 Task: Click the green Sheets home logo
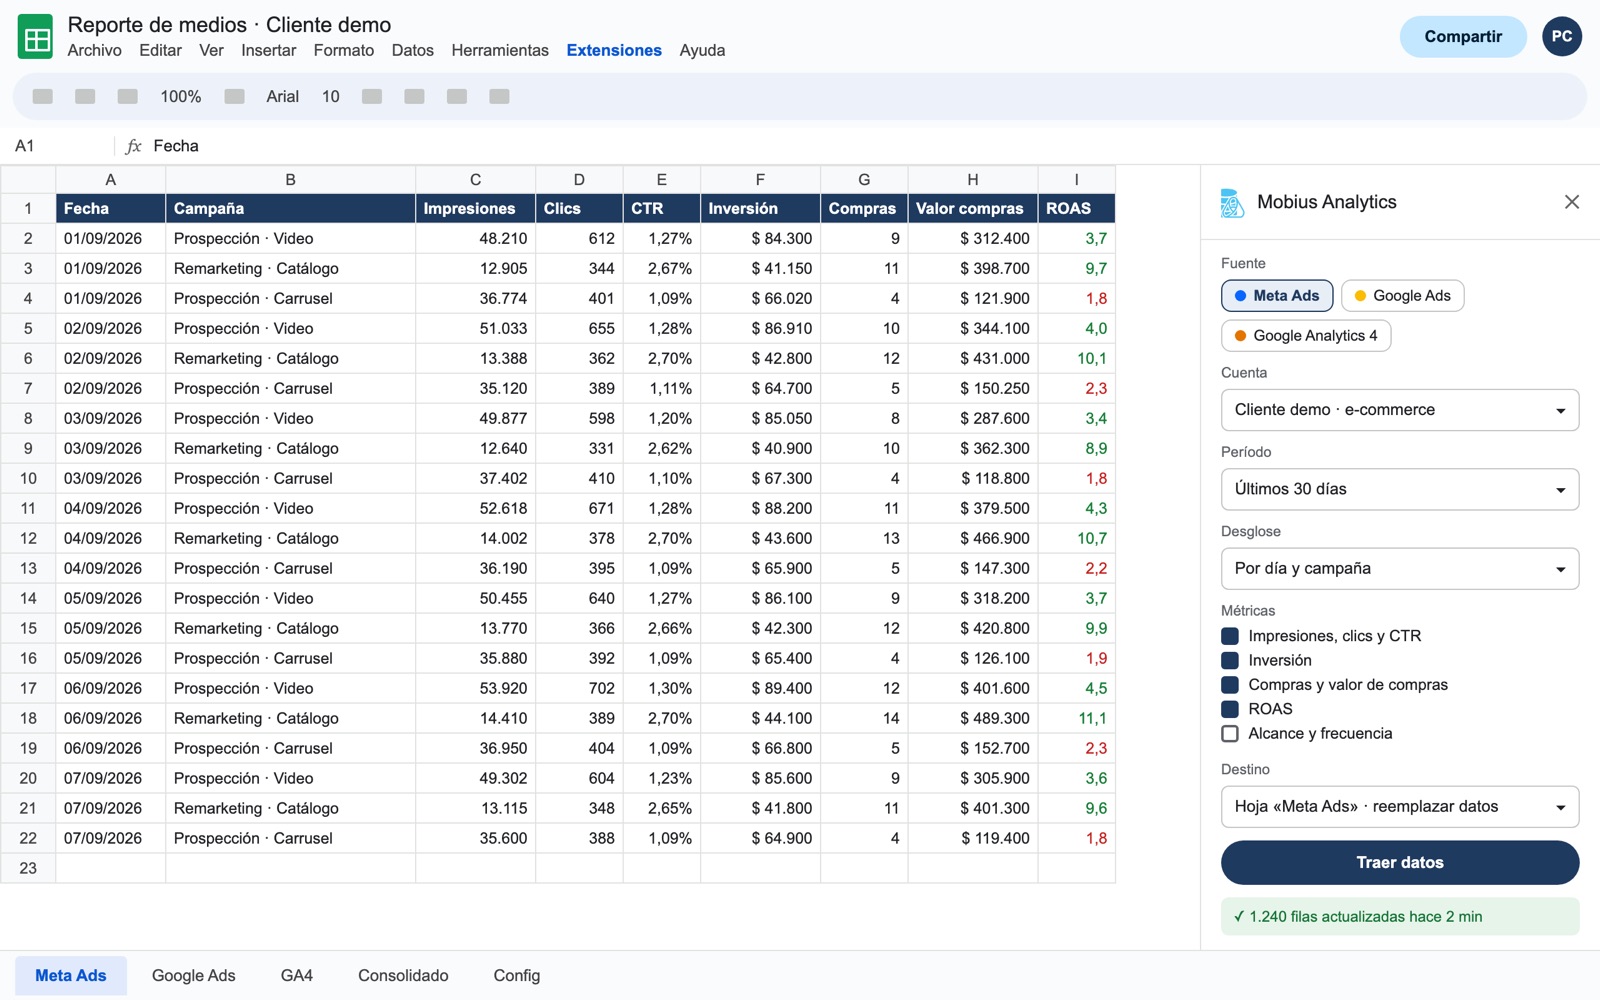click(x=36, y=37)
